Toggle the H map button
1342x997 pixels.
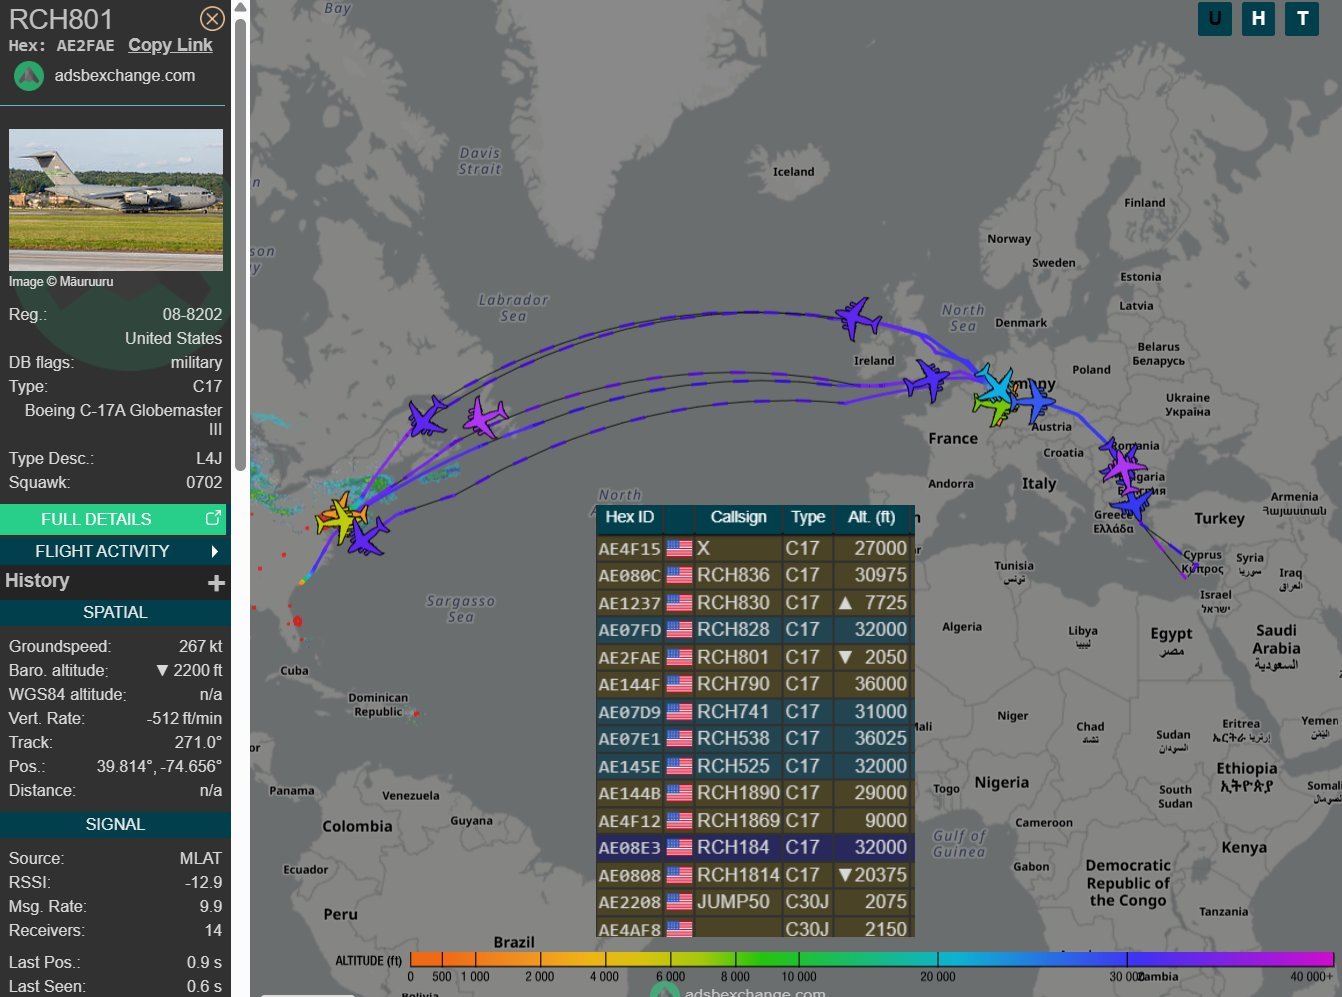click(x=1259, y=18)
